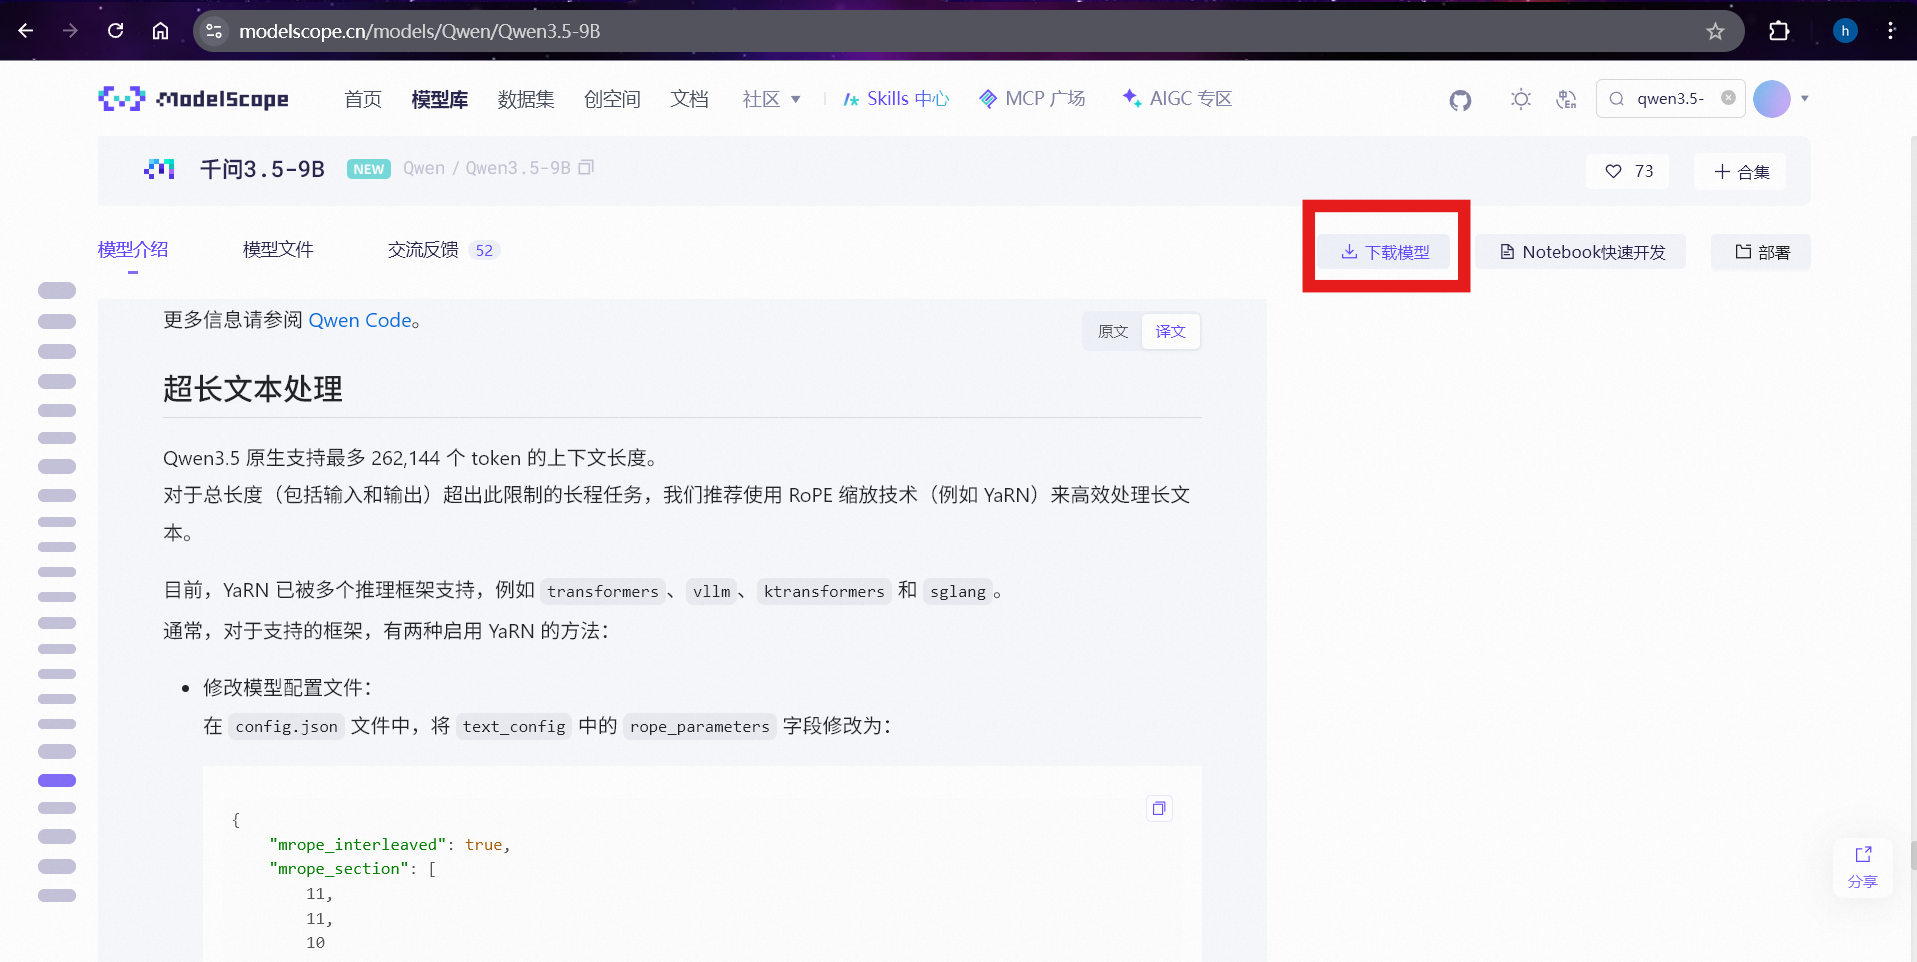Toggle light/dark theme with sun icon
Screen dimensions: 1917x962
(x=1520, y=99)
